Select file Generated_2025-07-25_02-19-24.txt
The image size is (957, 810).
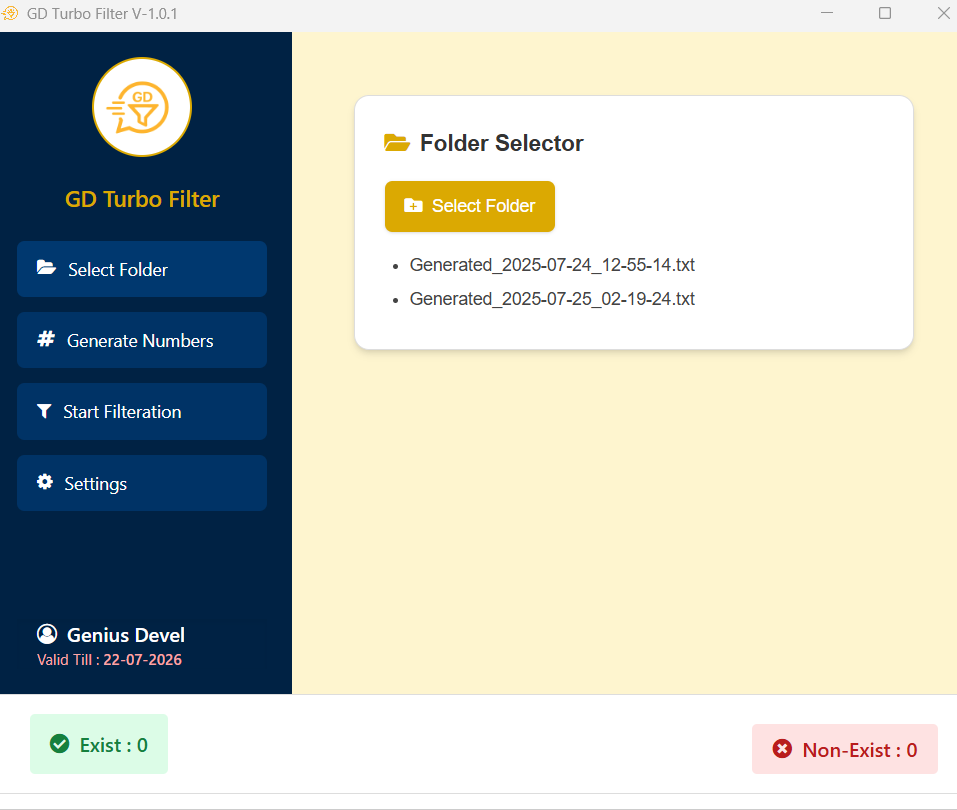552,299
